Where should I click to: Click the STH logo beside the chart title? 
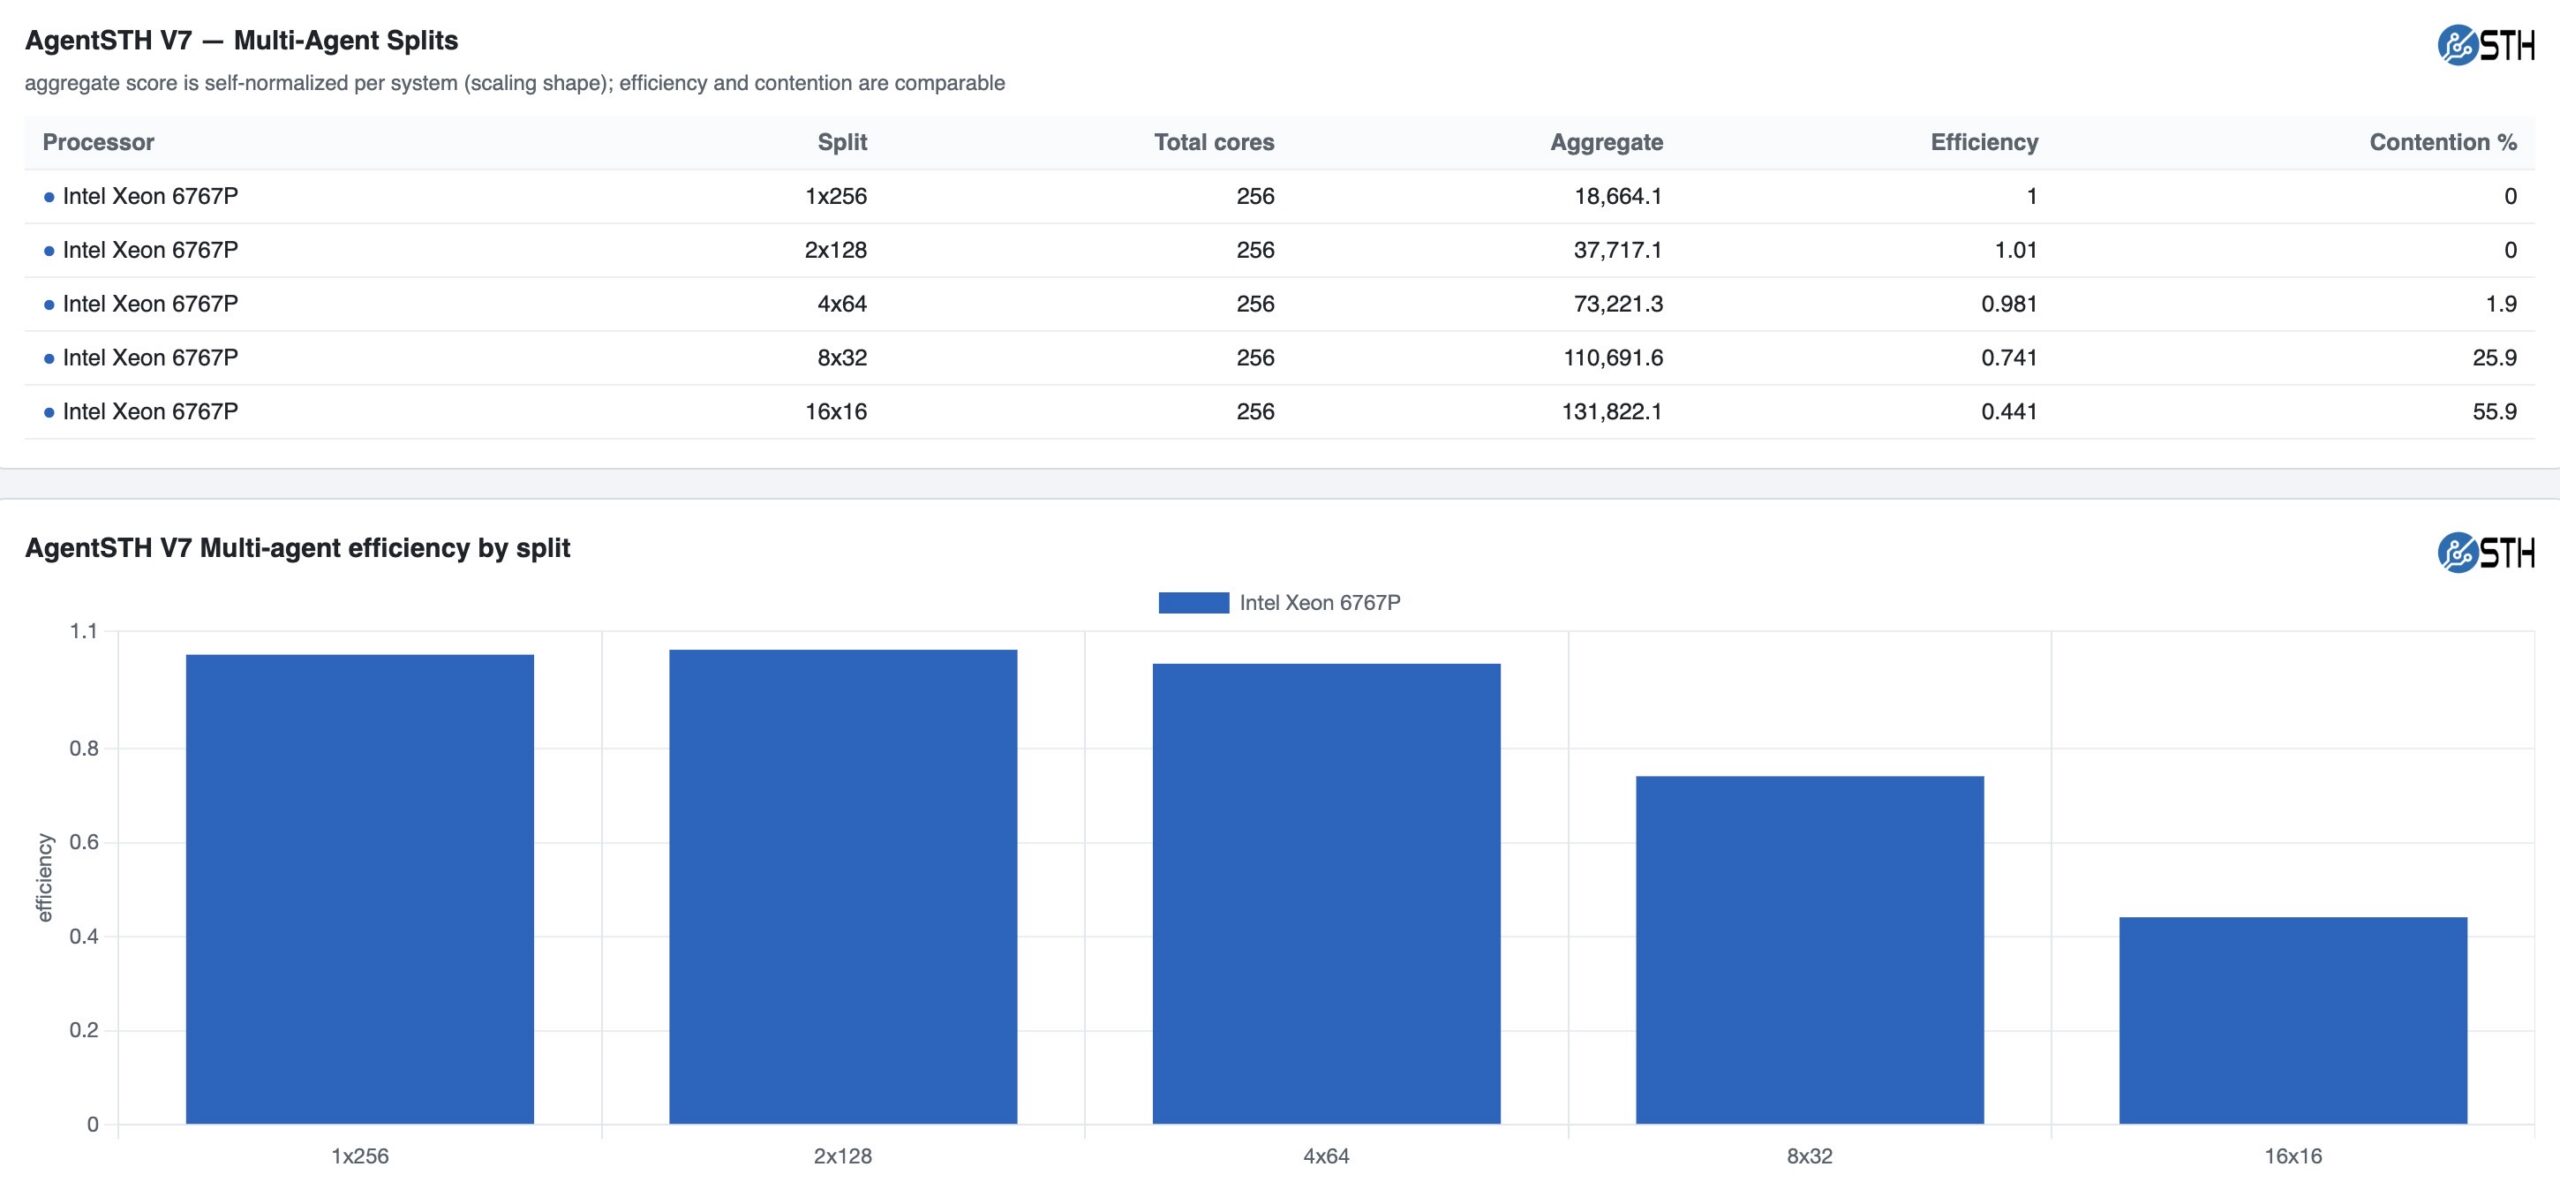pos(2485,552)
